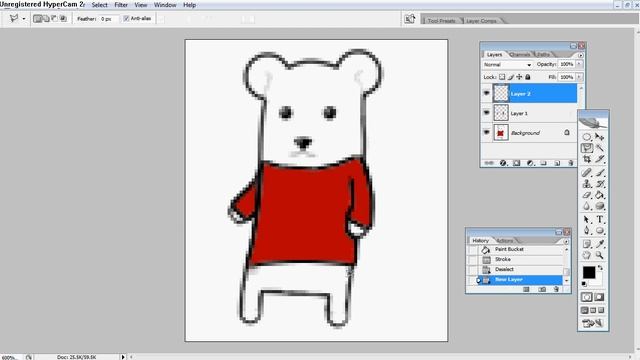Toggle lock transparent pixels
The height and width of the screenshot is (360, 640).
(502, 77)
